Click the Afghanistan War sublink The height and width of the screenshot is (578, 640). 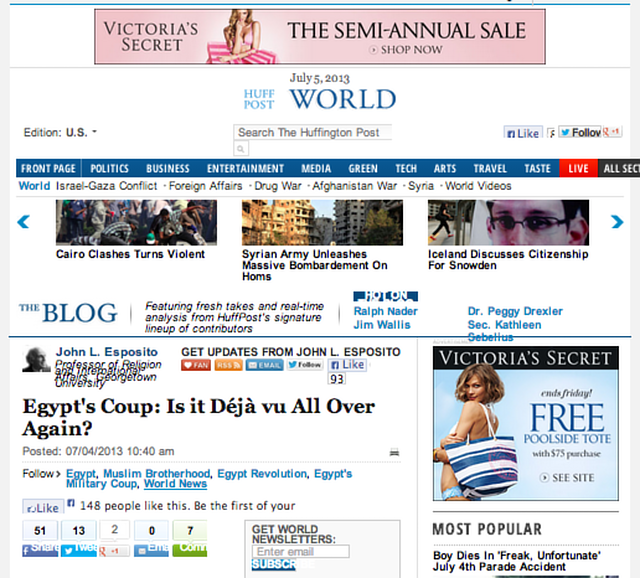coord(354,186)
